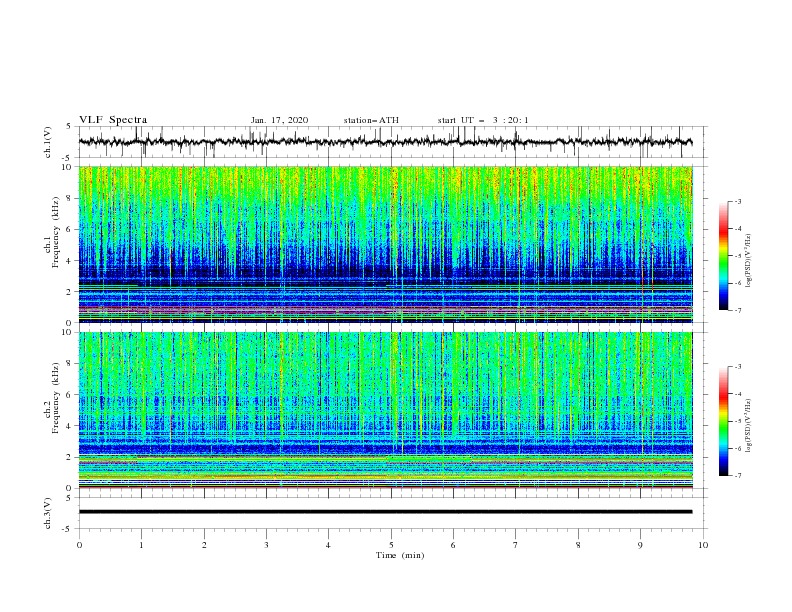792x612 pixels.
Task: Click the "ch.3(V)" axis label
Action: tap(48, 513)
